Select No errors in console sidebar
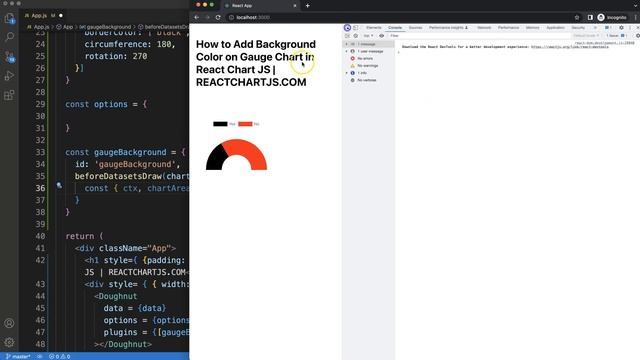 [364, 58]
